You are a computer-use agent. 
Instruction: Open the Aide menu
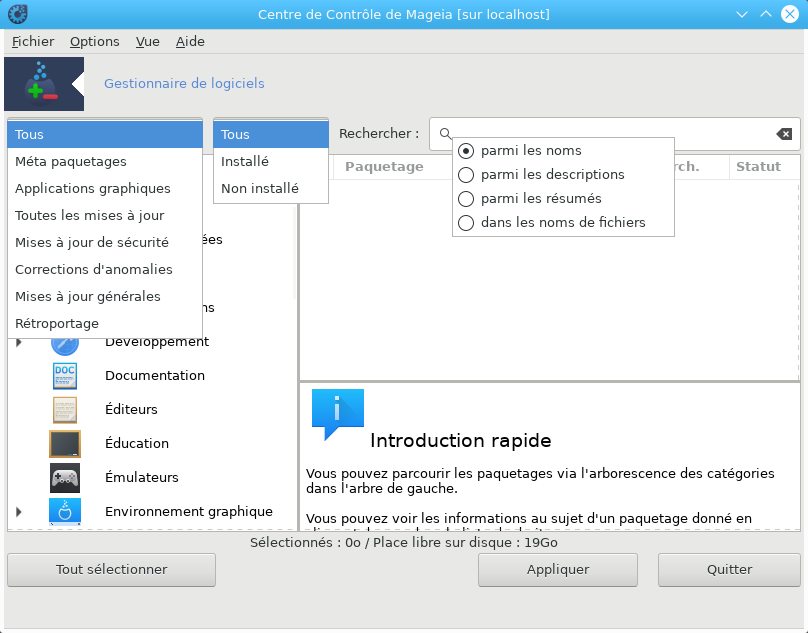tap(190, 41)
